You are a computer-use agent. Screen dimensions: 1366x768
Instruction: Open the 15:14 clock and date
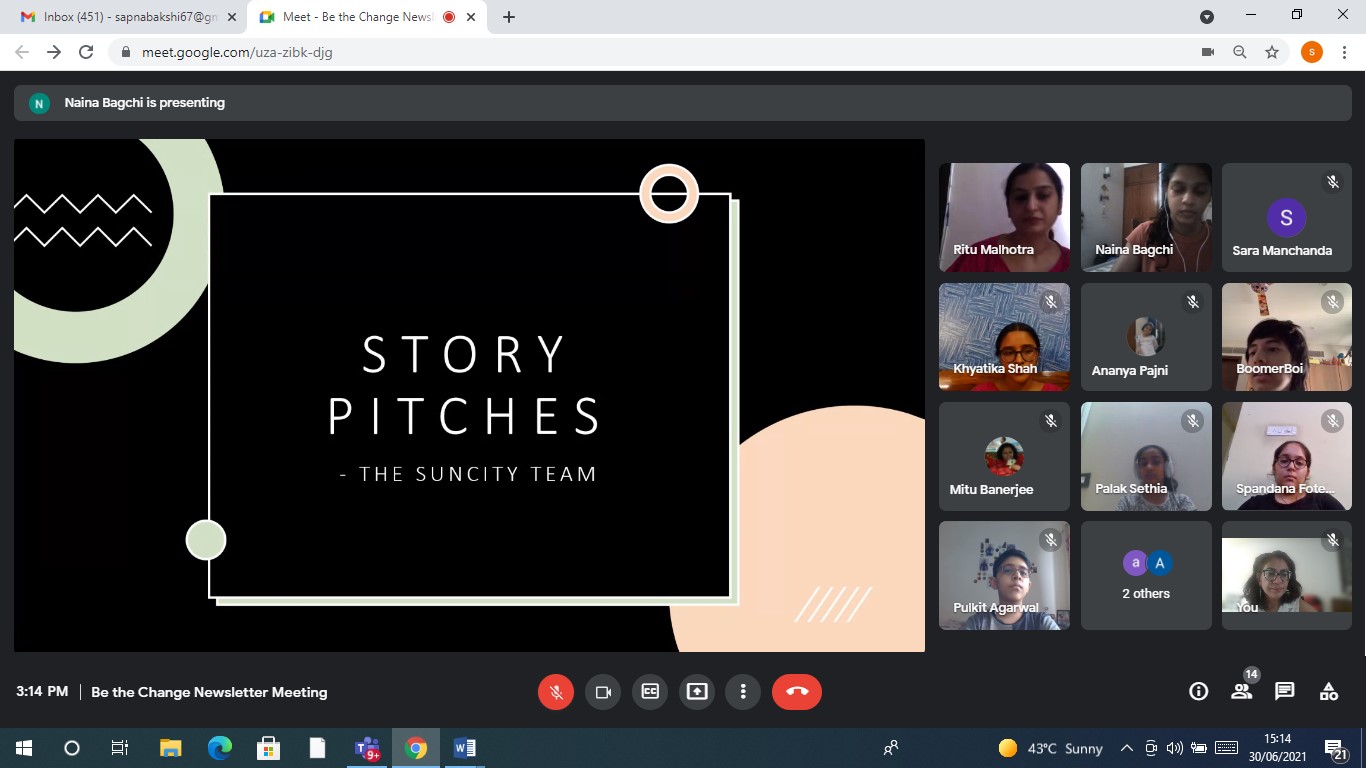click(1278, 748)
